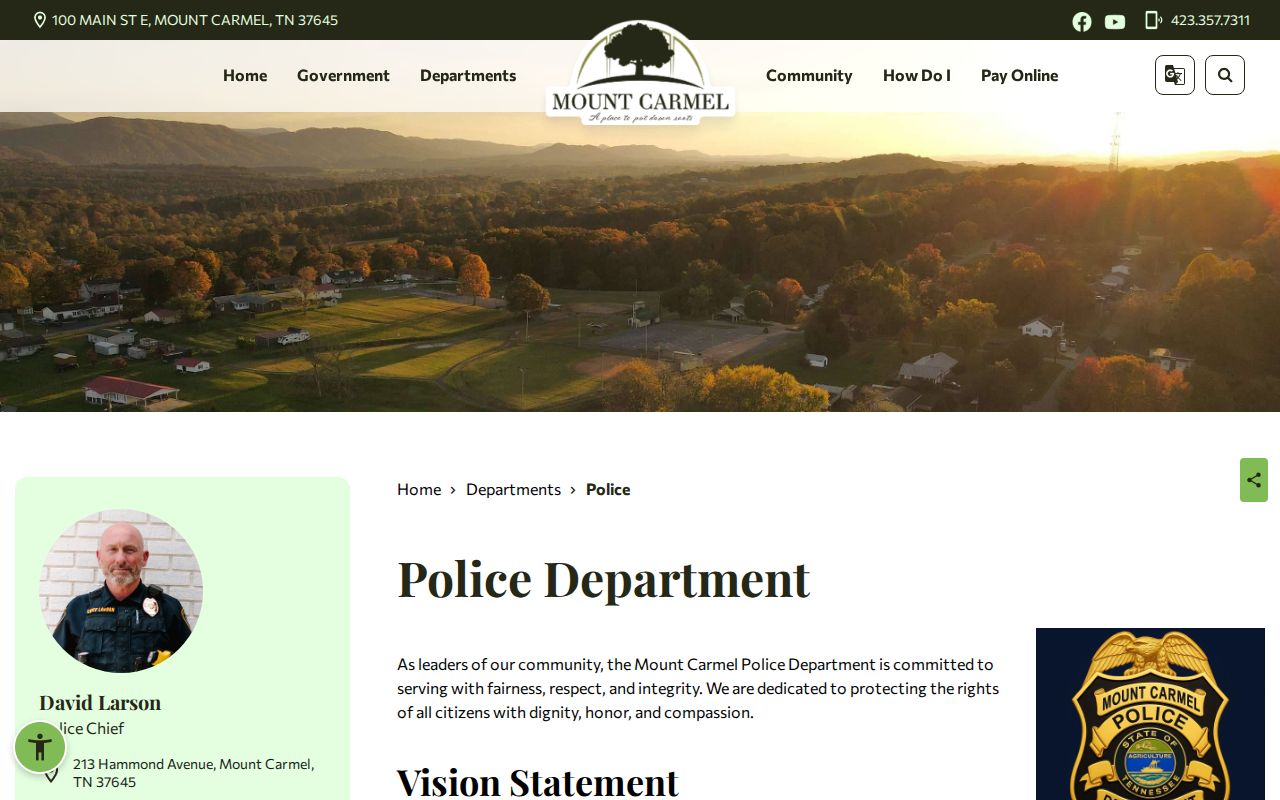Click the 213 Hammond Avenue address text
The height and width of the screenshot is (800, 1280).
194,773
